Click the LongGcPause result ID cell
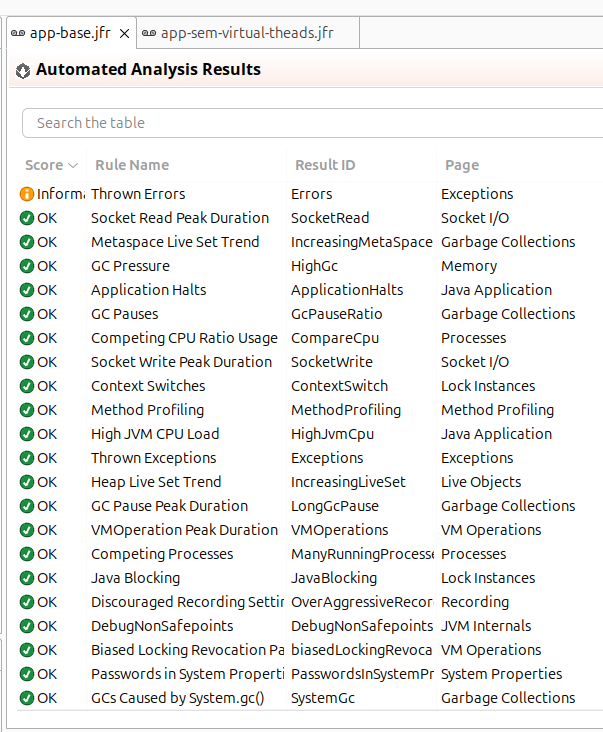Screen dimensions: 603x732 click(x=335, y=506)
